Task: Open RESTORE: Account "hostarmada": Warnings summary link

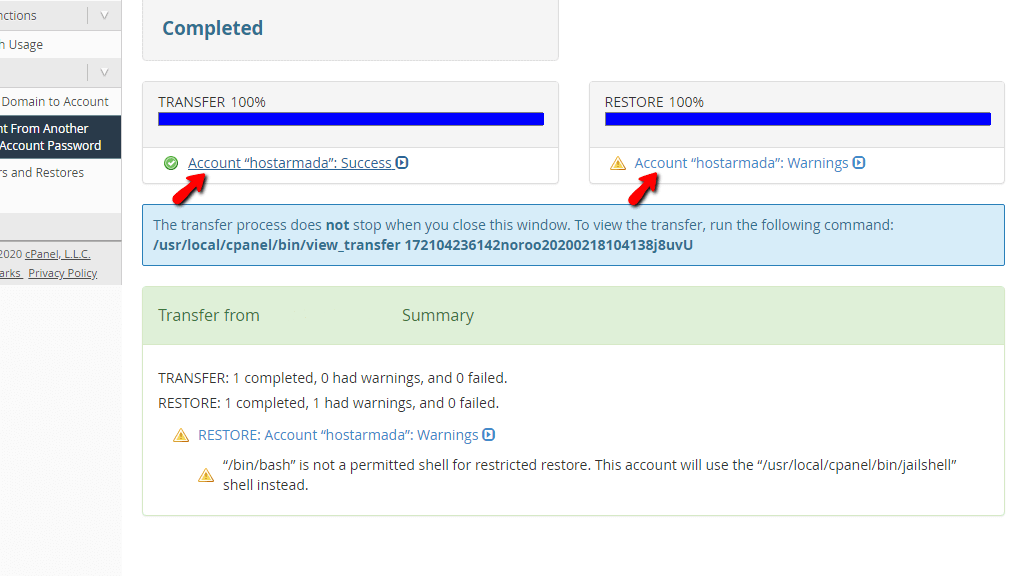Action: (338, 435)
